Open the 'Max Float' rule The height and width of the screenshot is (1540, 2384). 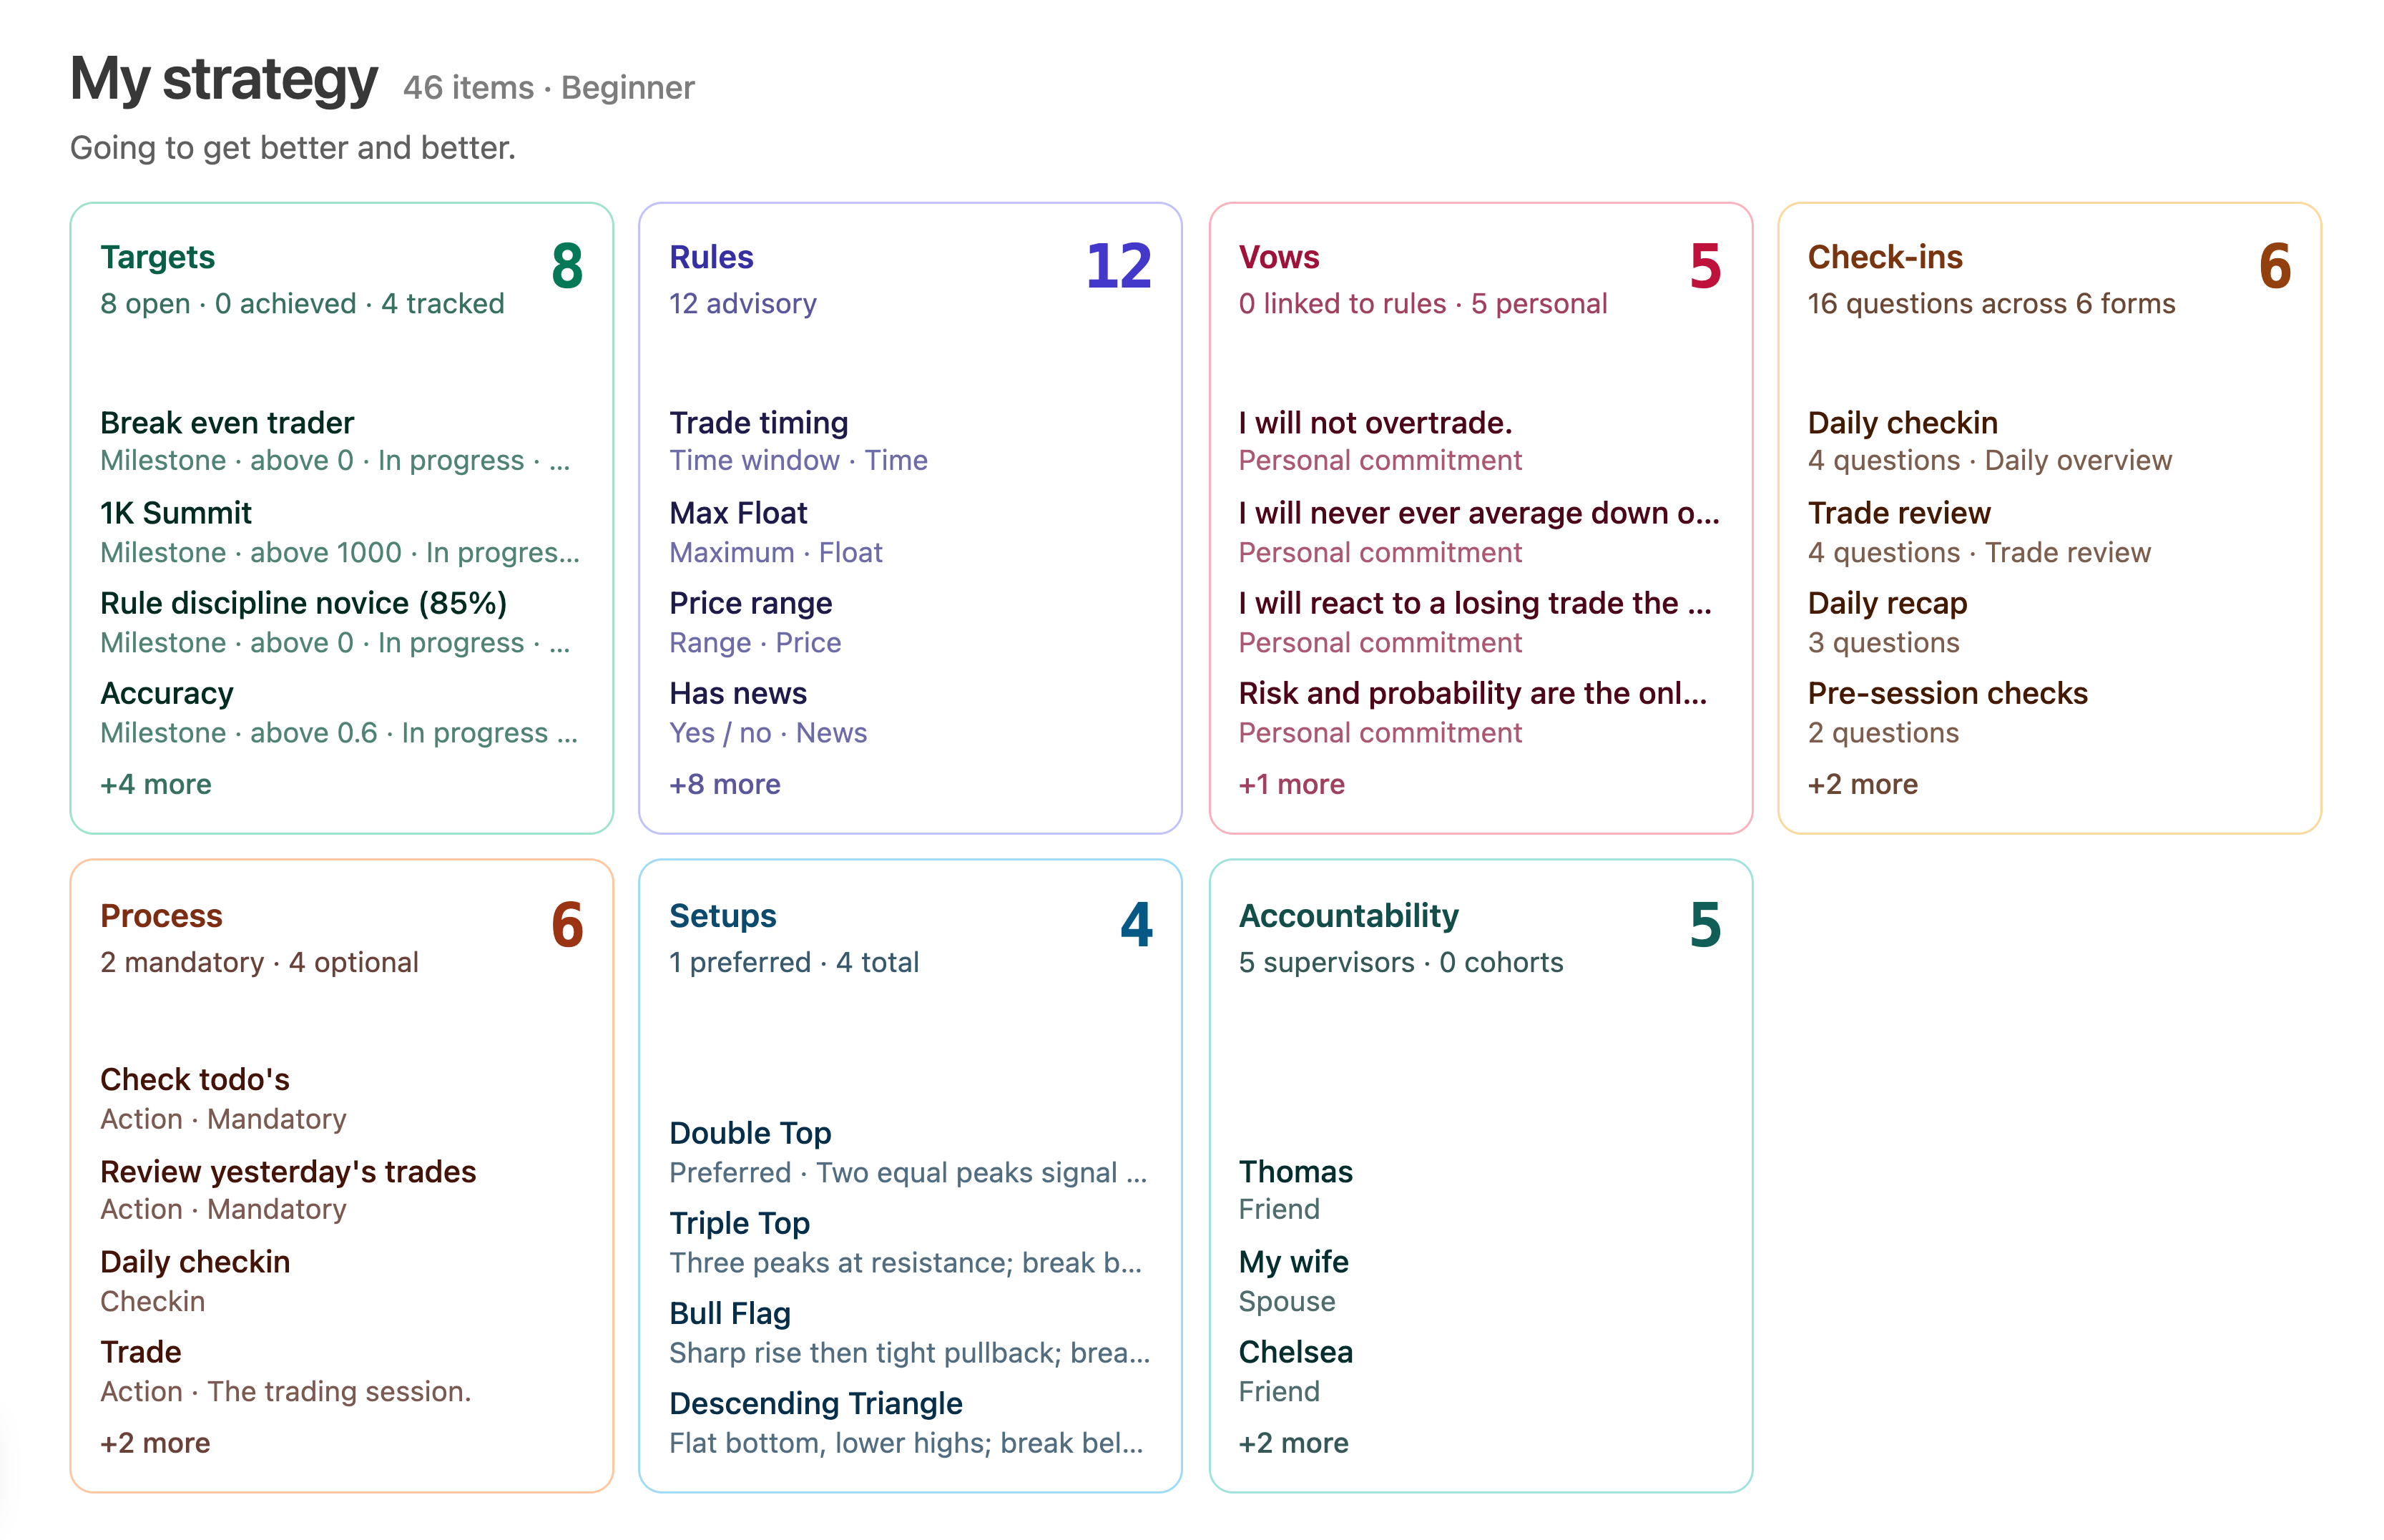[738, 513]
